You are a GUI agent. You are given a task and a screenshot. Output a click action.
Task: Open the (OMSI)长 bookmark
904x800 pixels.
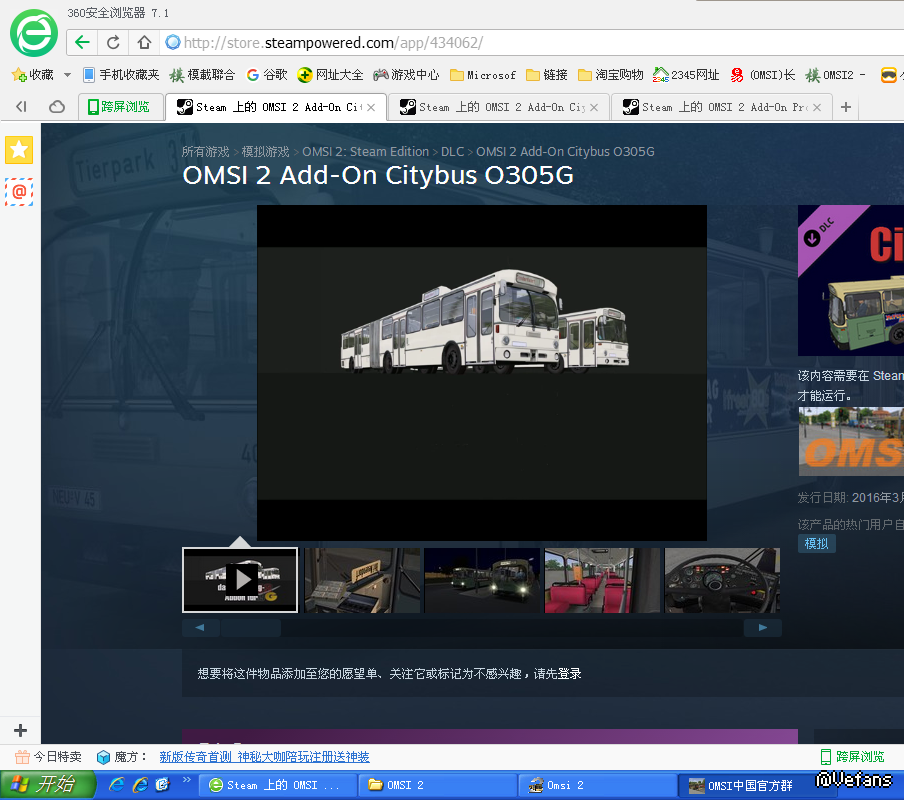[763, 75]
